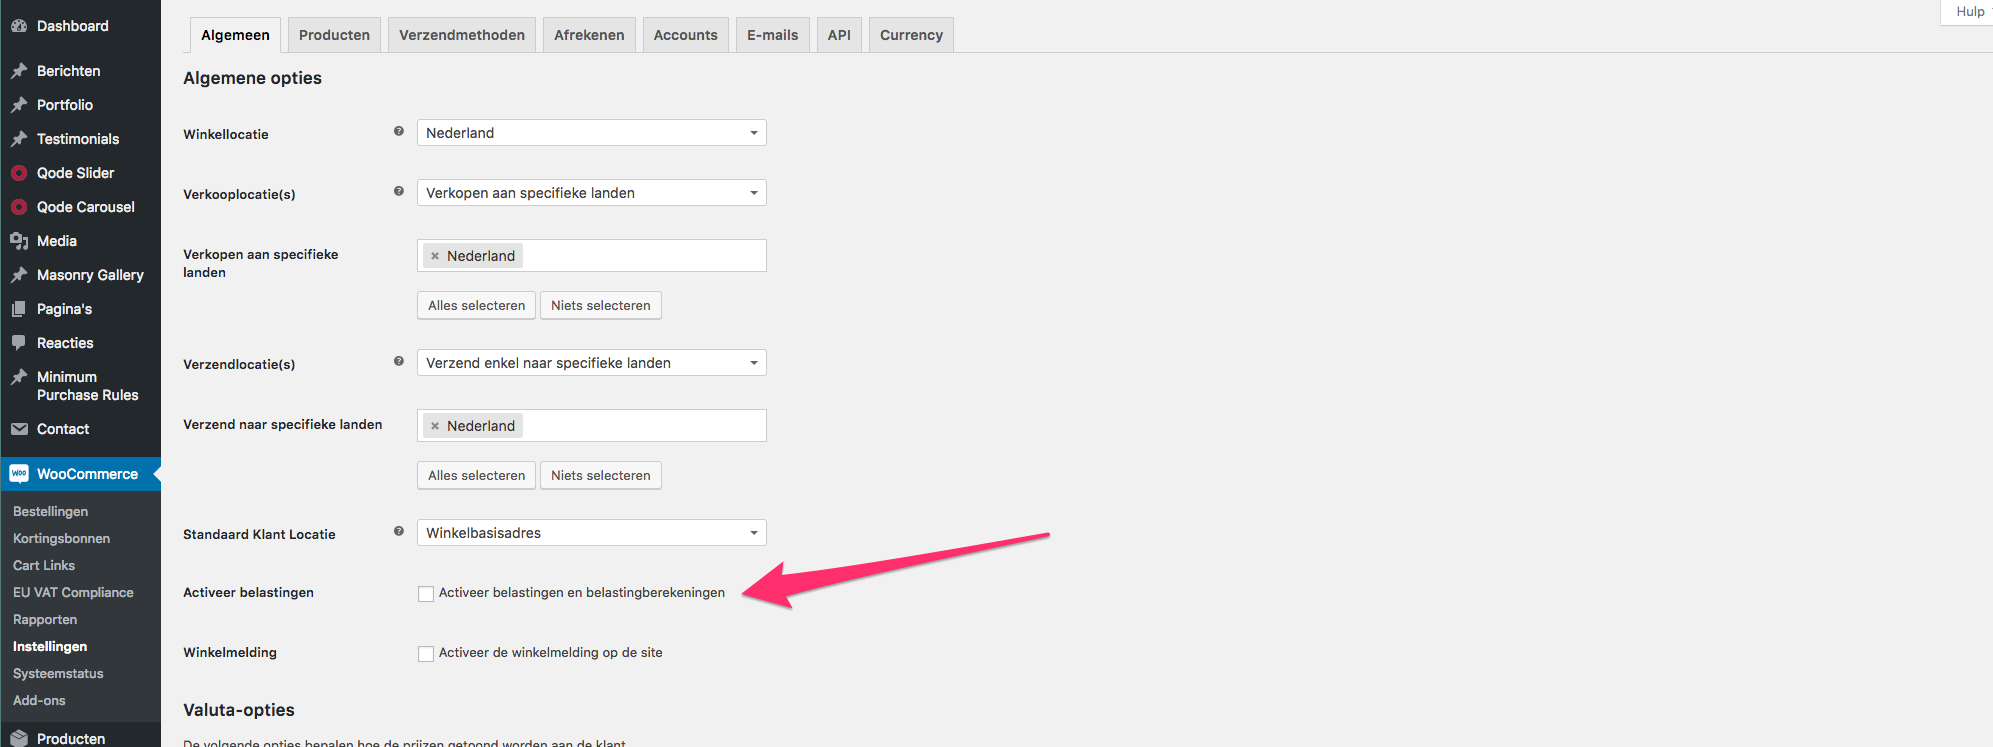Open Instellingen submenu link

click(50, 646)
